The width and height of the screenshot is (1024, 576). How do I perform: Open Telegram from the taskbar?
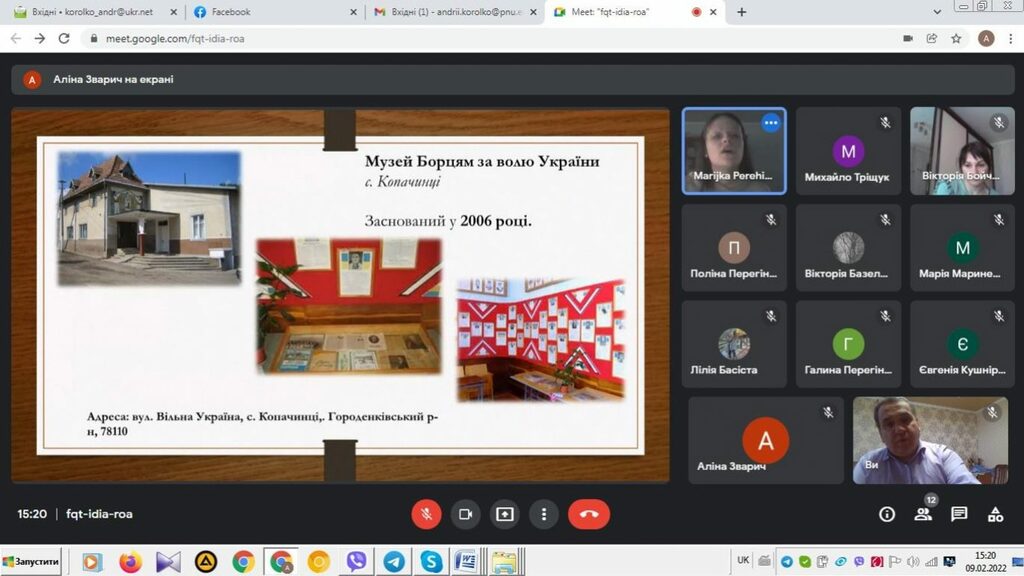[394, 562]
